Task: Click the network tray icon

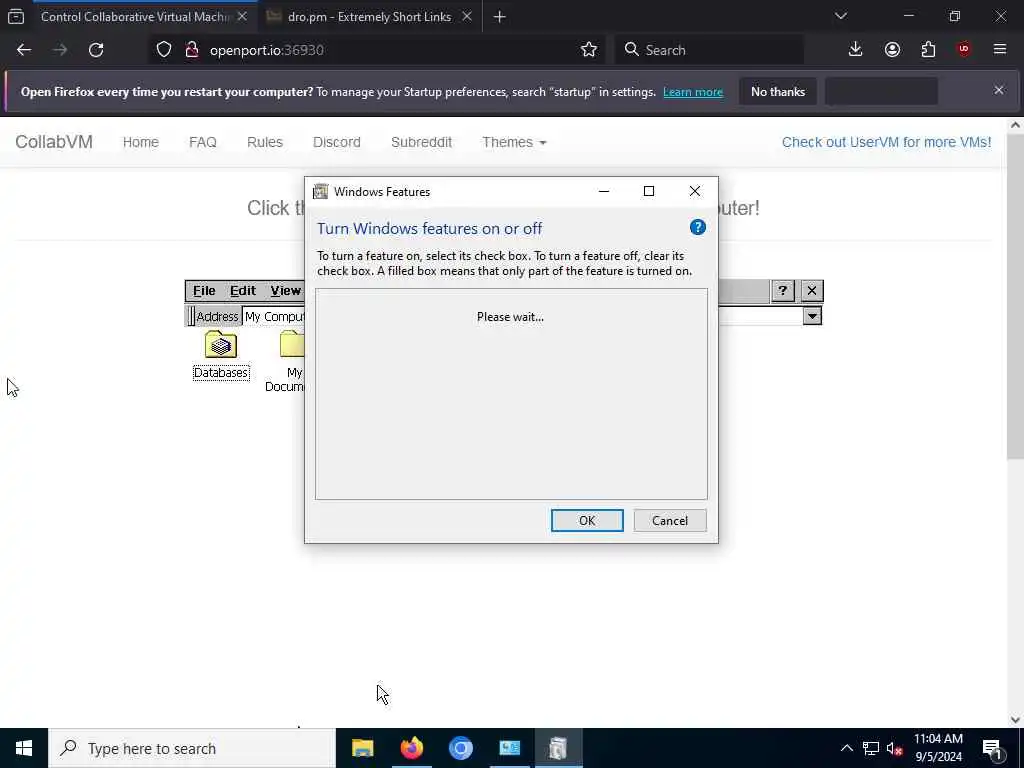Action: [x=871, y=748]
